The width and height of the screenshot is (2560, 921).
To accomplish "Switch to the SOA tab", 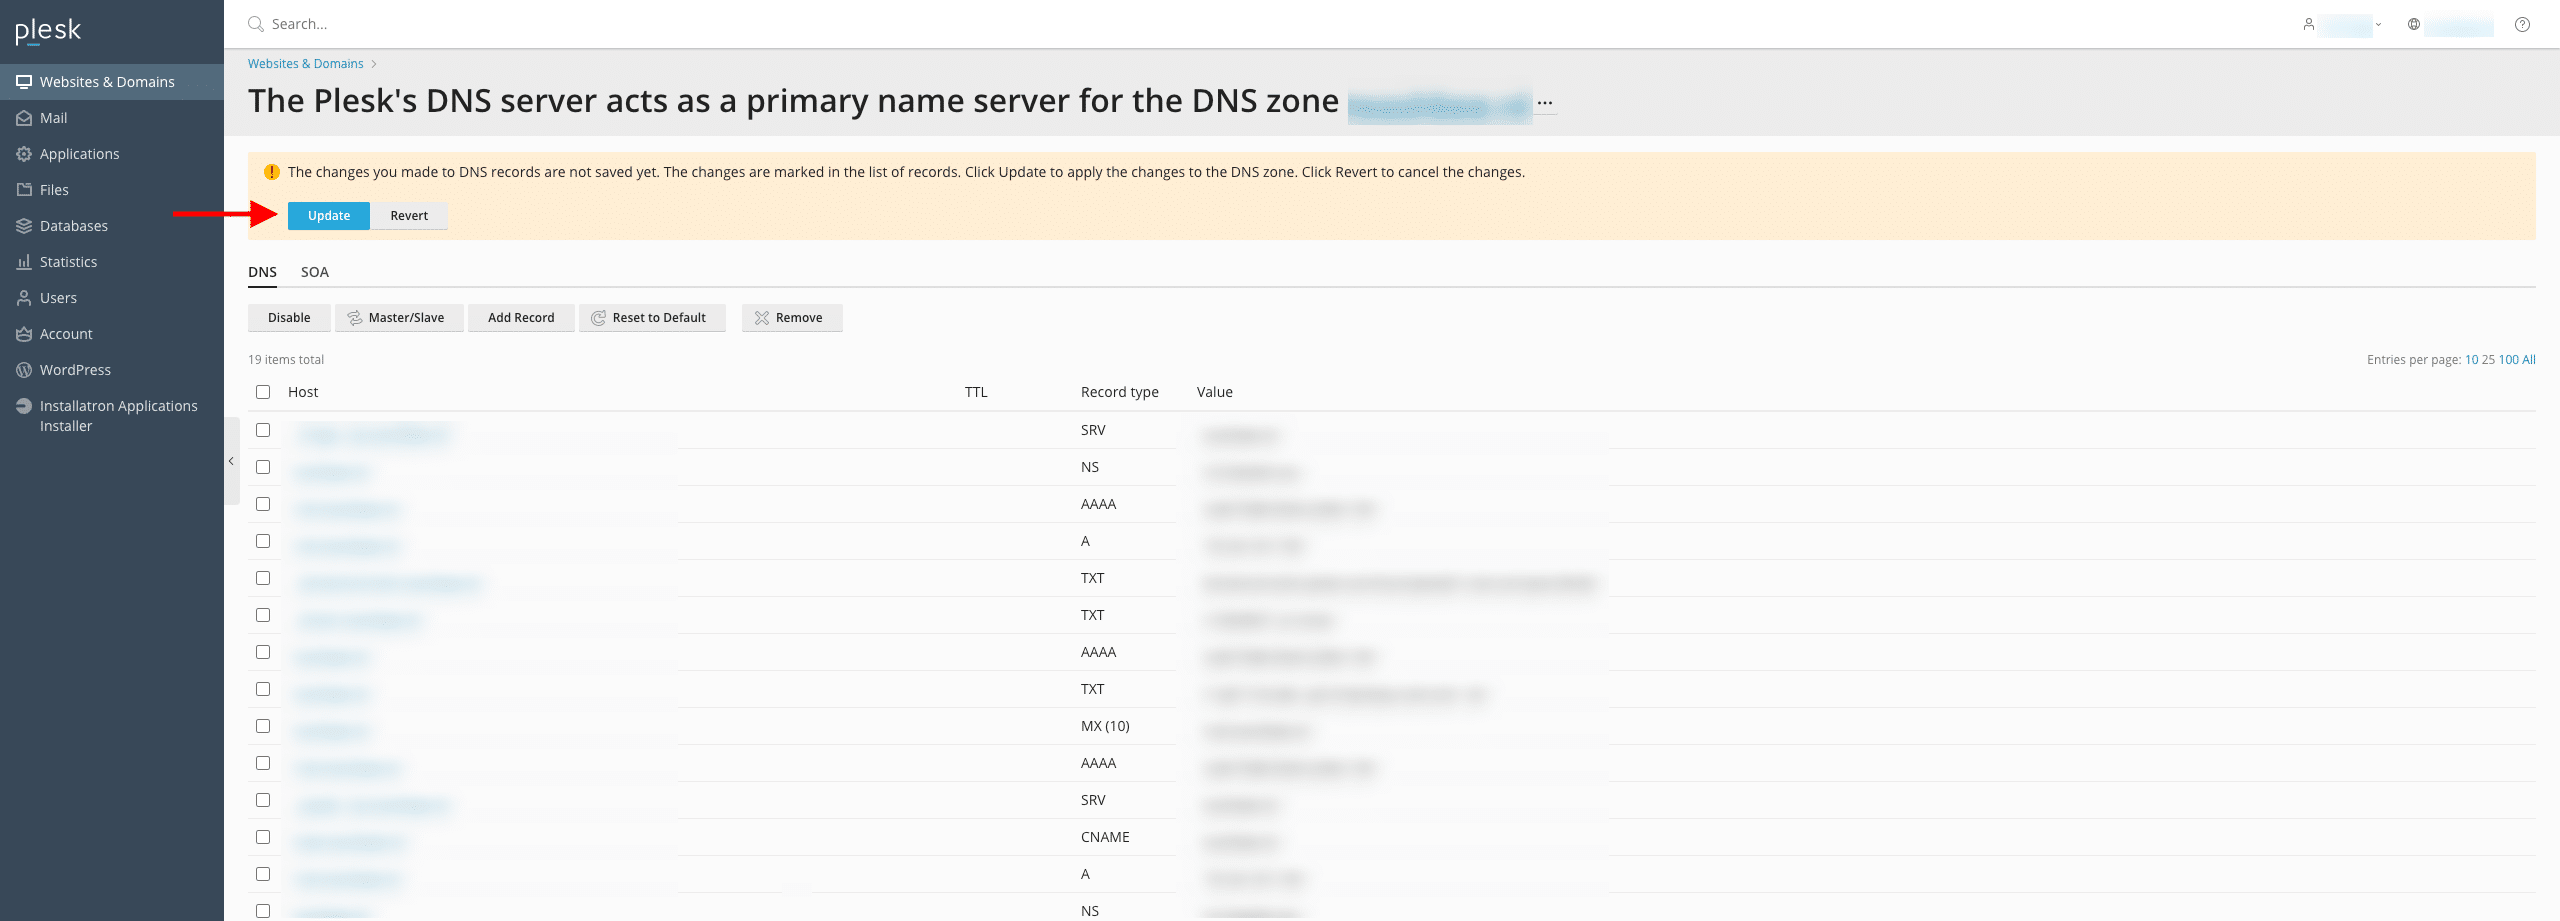I will click(315, 272).
